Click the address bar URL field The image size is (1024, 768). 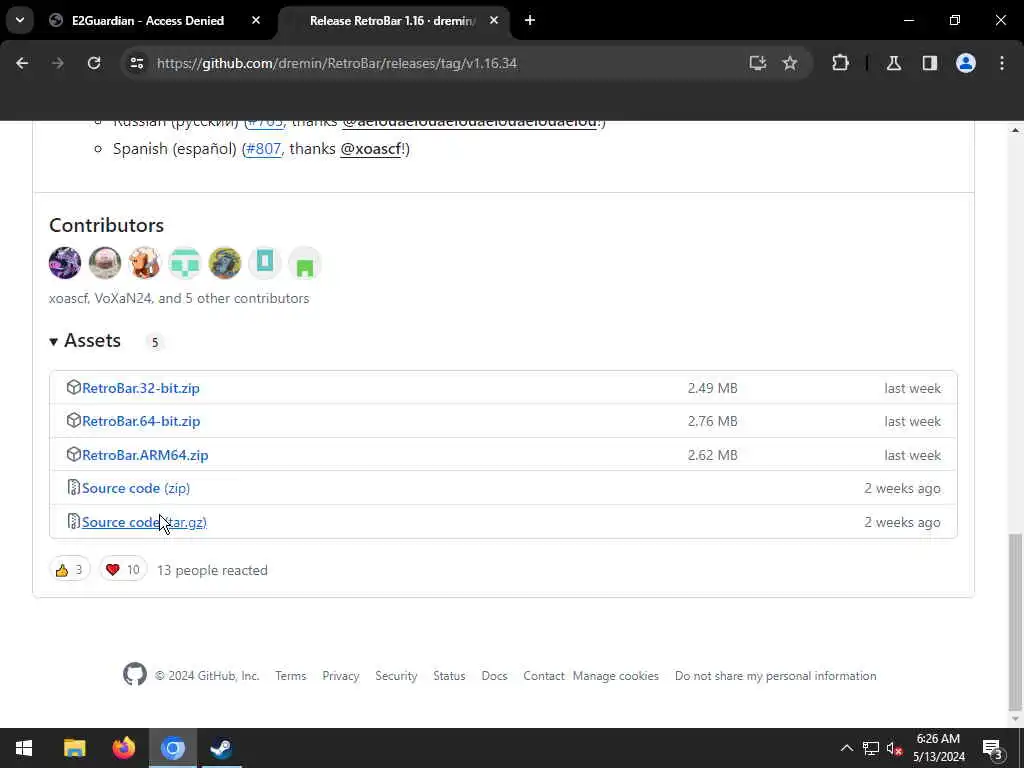[x=451, y=63]
